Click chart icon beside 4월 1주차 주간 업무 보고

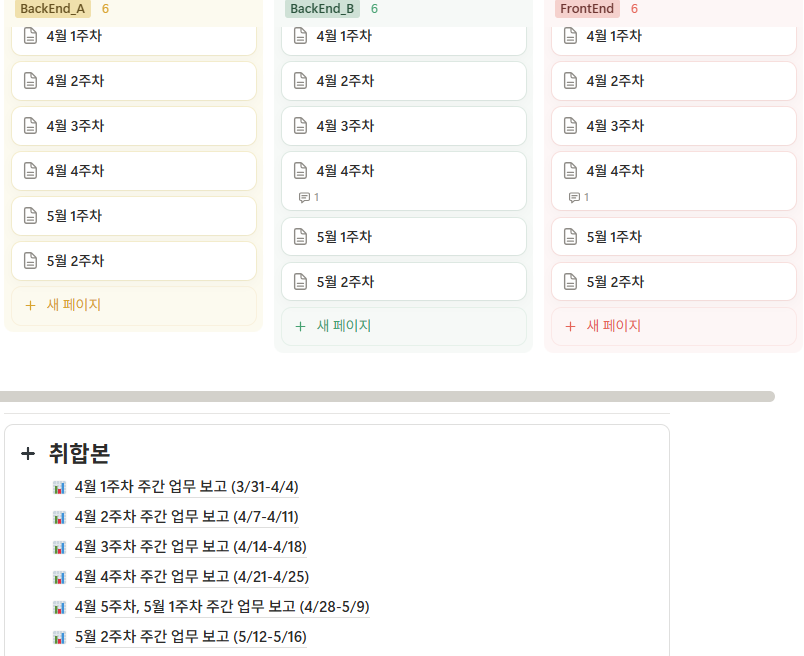[x=59, y=488]
